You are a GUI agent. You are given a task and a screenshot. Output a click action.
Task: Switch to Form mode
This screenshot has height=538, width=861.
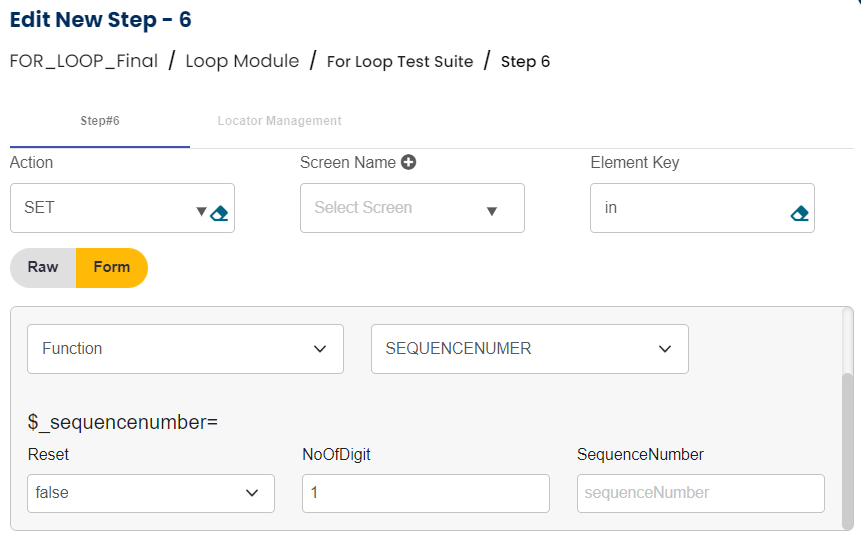(x=112, y=267)
